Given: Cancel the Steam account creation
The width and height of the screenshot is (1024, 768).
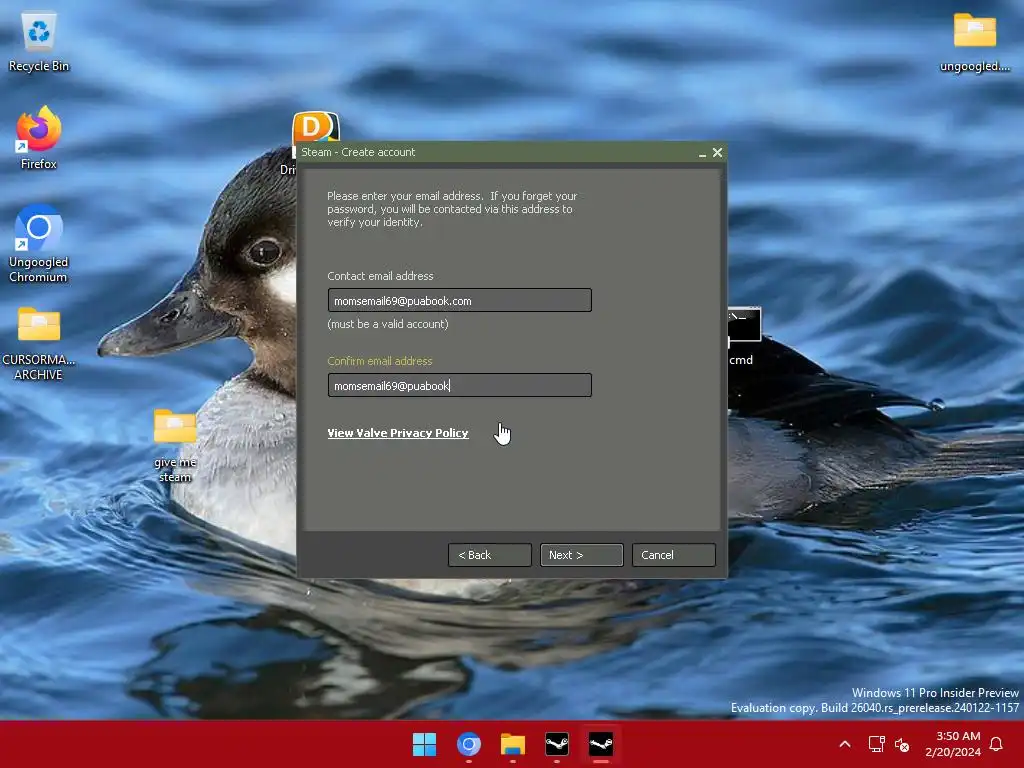Looking at the screenshot, I should pyautogui.click(x=673, y=555).
